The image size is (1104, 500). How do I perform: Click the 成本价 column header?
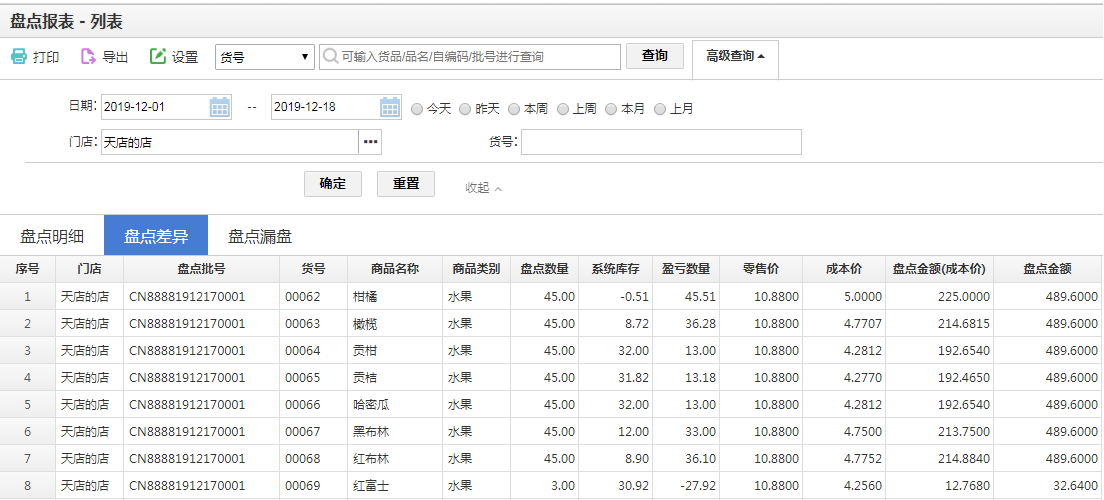point(844,269)
